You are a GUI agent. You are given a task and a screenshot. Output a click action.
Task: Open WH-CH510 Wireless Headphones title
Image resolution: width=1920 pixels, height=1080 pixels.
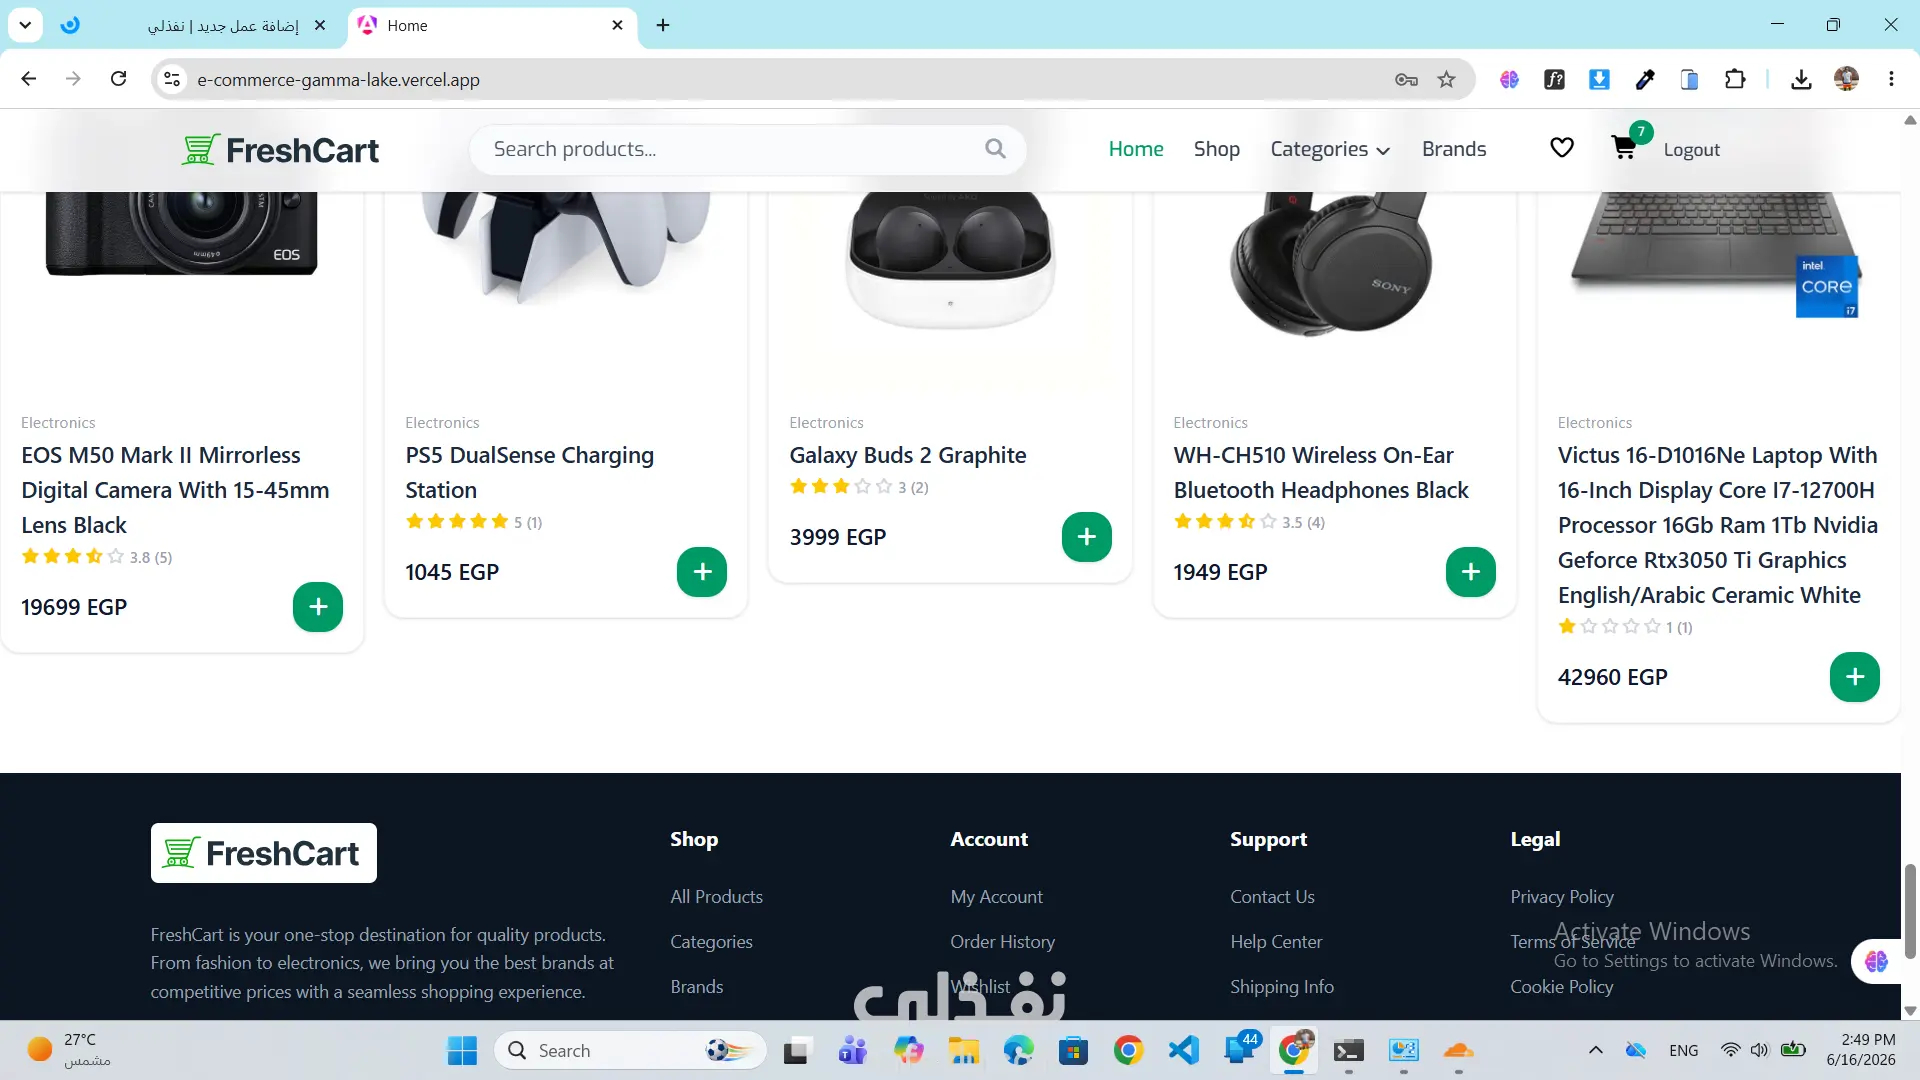pos(1321,473)
